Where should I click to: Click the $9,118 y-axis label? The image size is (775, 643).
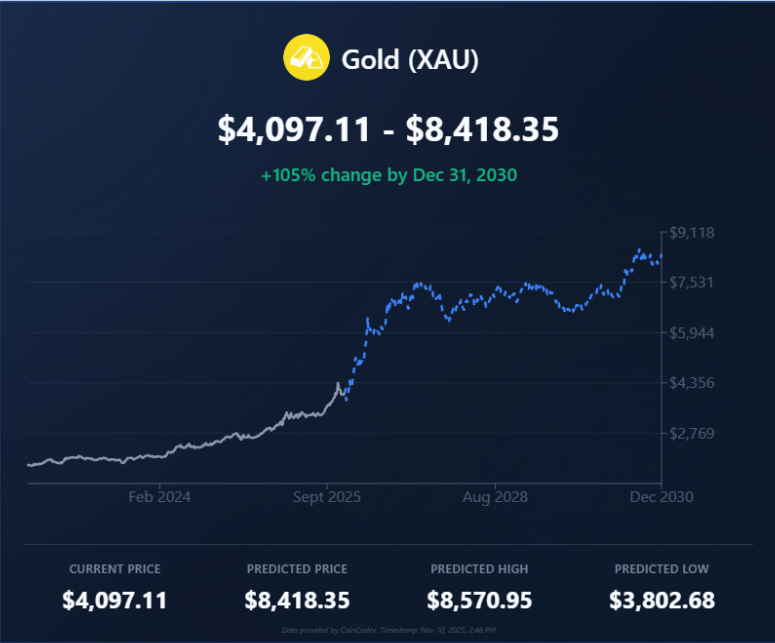[x=692, y=233]
